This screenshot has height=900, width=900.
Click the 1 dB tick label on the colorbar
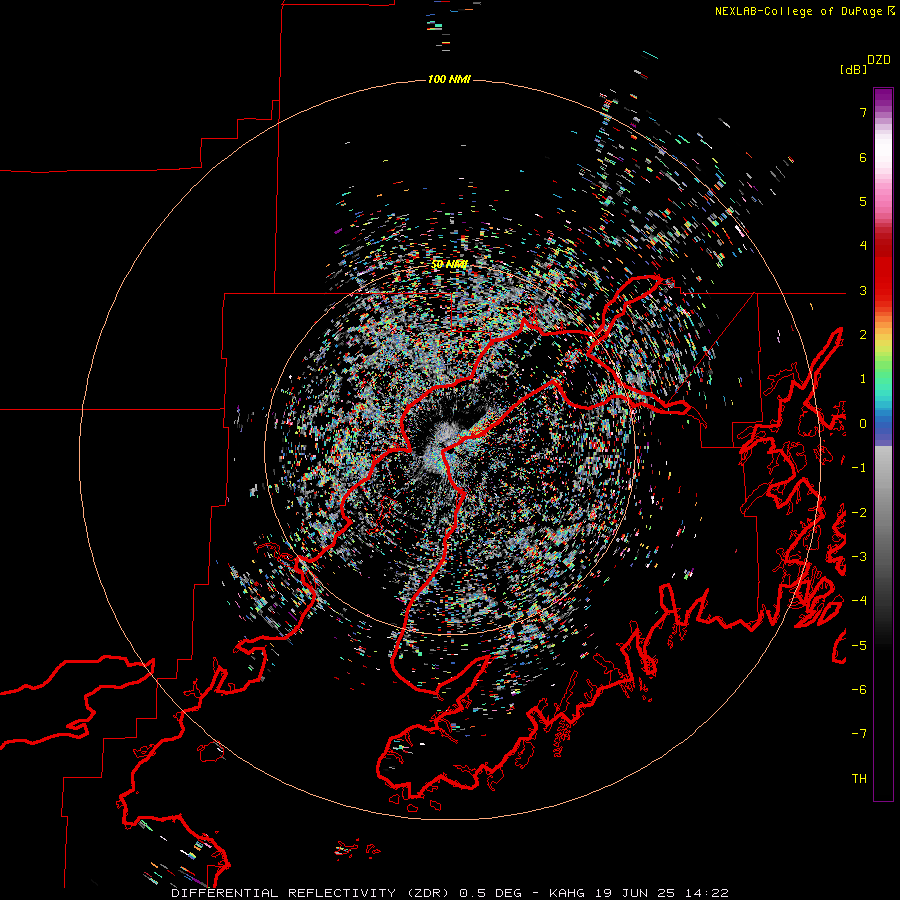[x=863, y=379]
